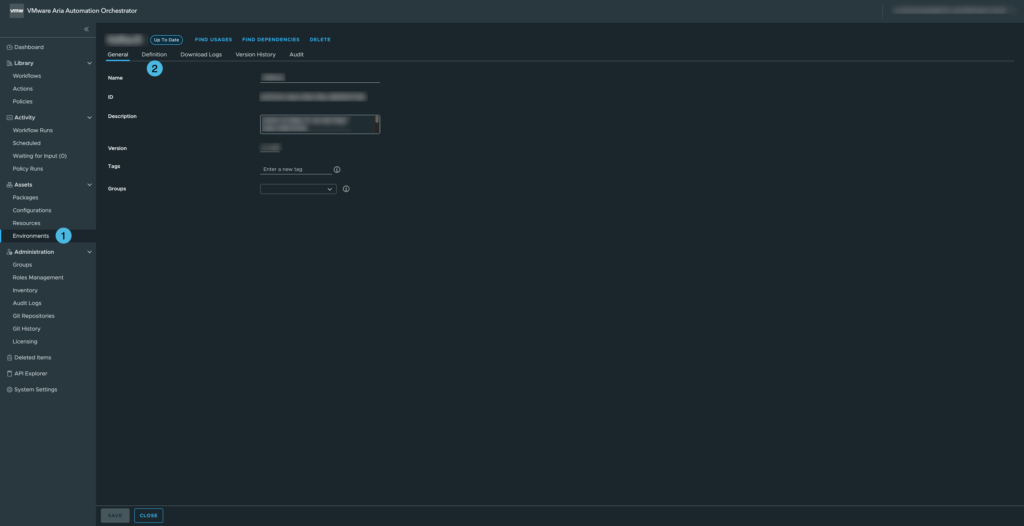This screenshot has width=1024, height=526.
Task: Open the Dashboard from sidebar
Action: (x=28, y=47)
